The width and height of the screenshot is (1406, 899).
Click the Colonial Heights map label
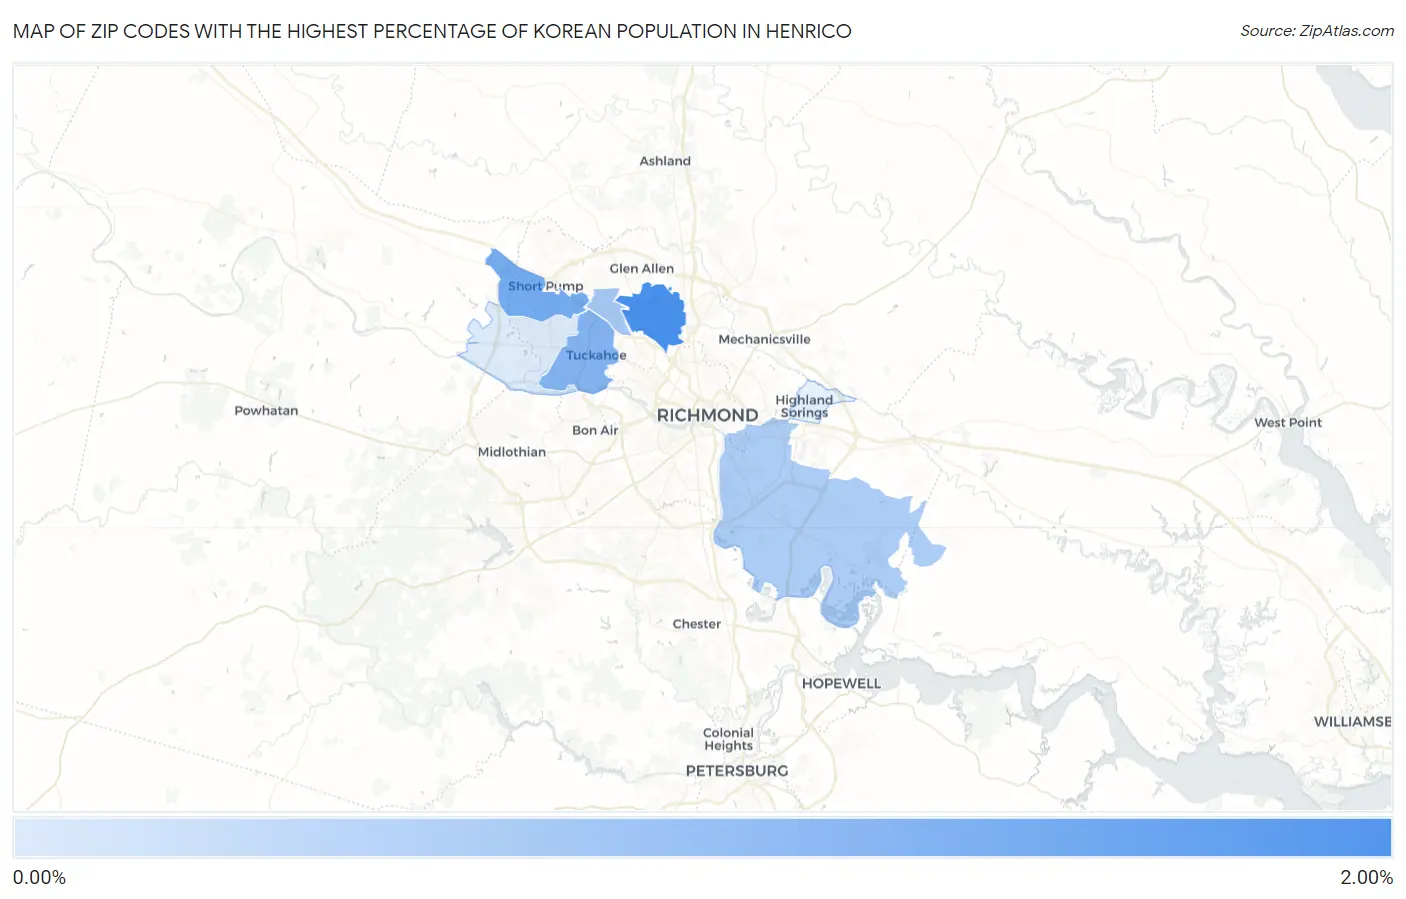coord(728,739)
